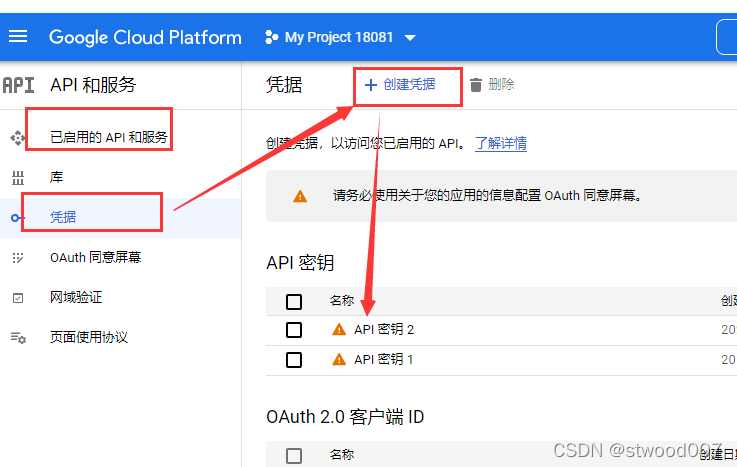Toggle select-all checkbox in OAuth 2.0 客户端 ID table
Viewport: 737px width, 467px height.
pyautogui.click(x=294, y=456)
